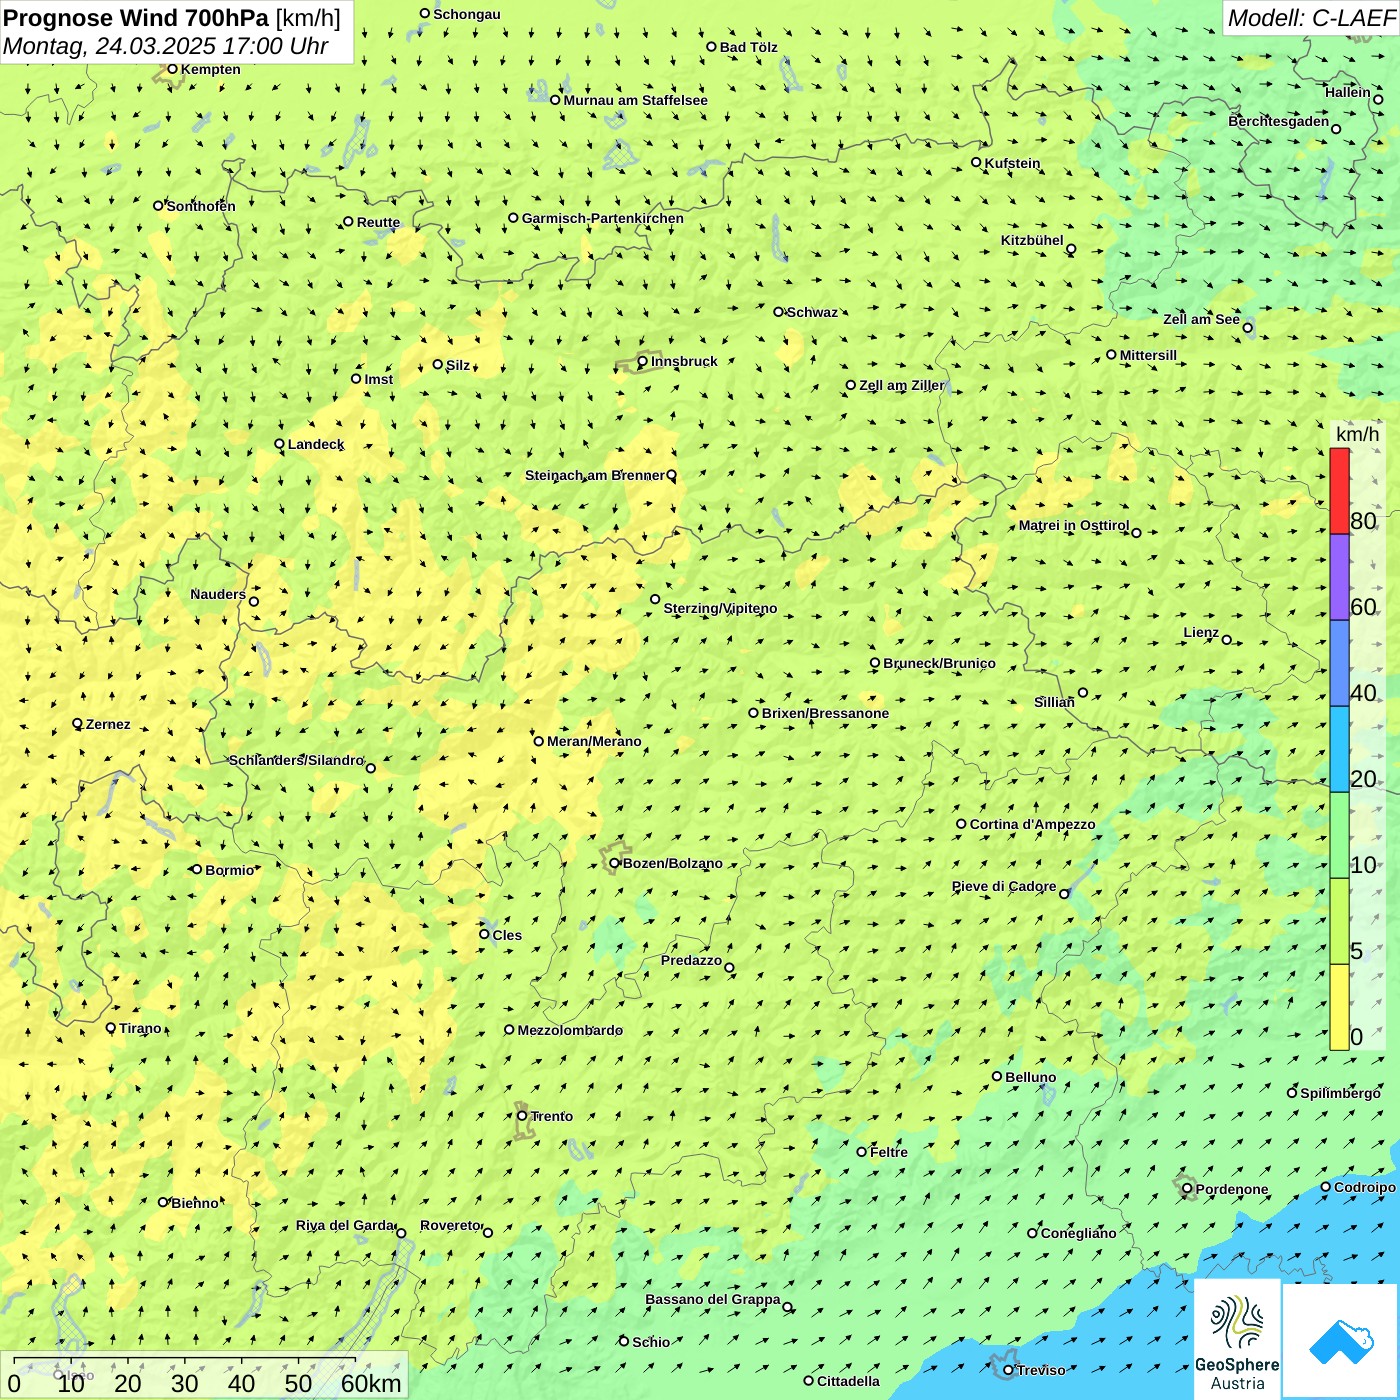Select the Bruneck/Brunico label
The width and height of the screenshot is (1400, 1400).
(939, 663)
